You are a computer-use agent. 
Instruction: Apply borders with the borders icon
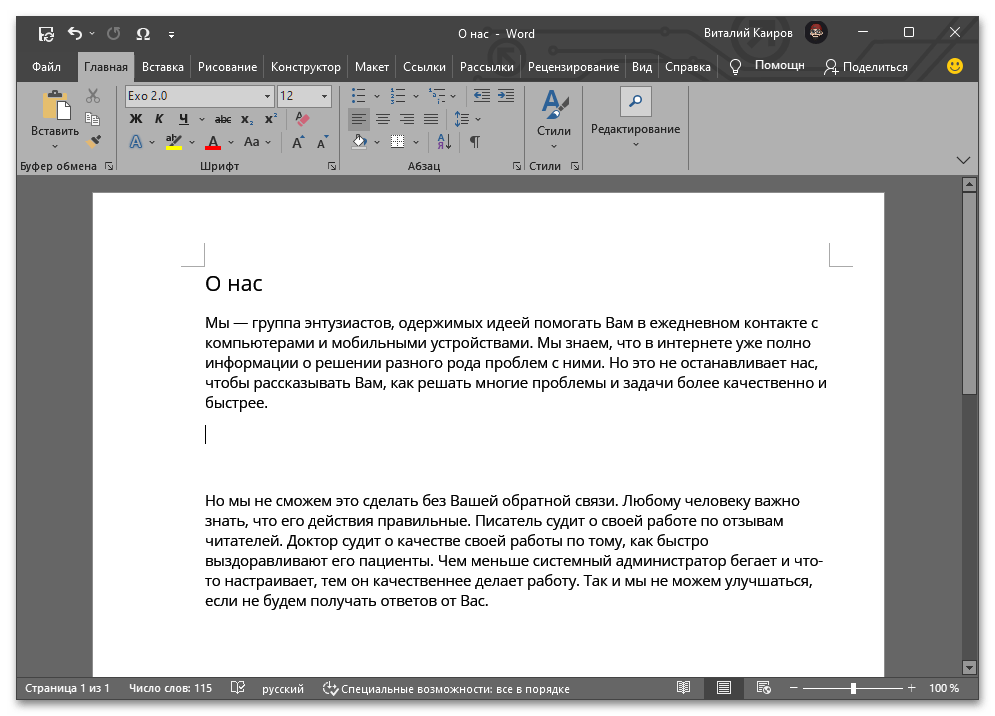398,142
